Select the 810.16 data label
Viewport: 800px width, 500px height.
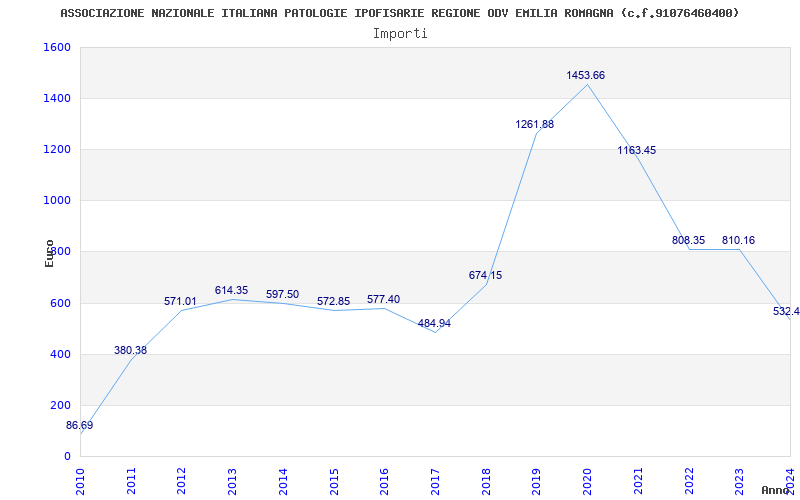pyautogui.click(x=738, y=240)
